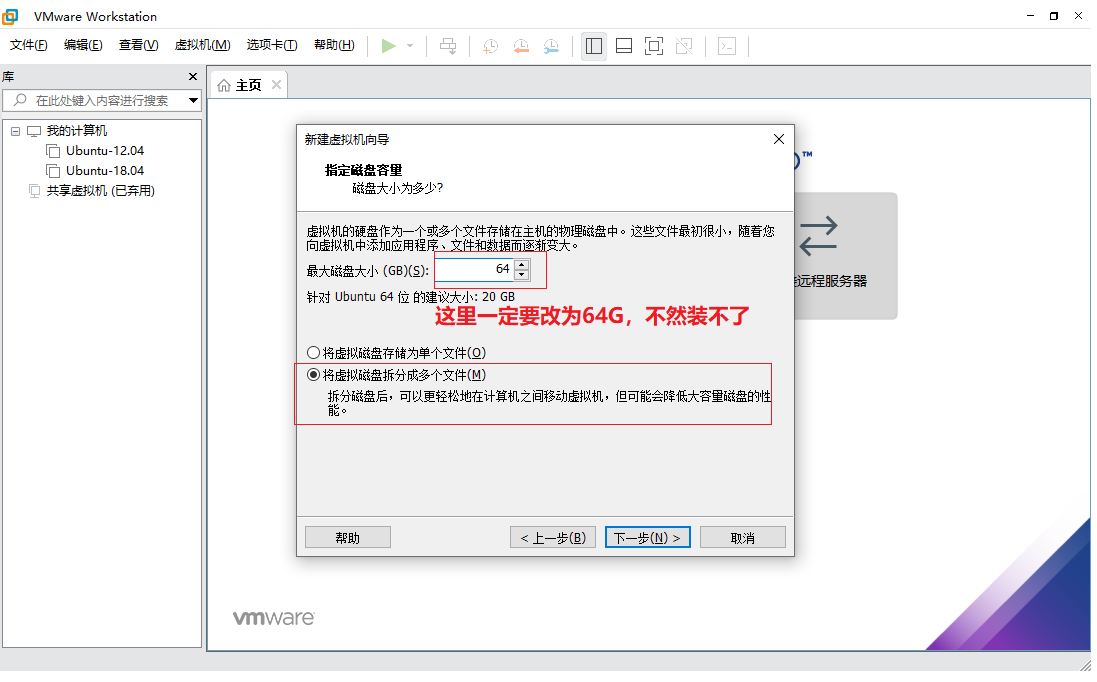
Task: Click the library search input field
Action: [102, 101]
